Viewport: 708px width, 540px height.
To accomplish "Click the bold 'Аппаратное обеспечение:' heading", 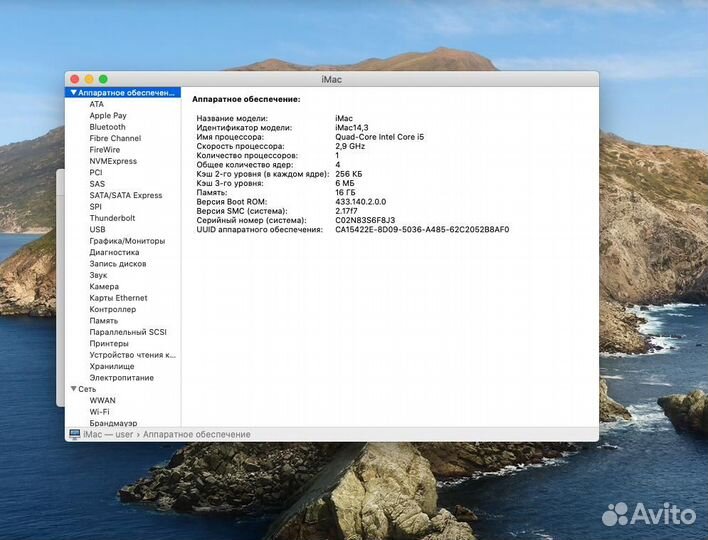I will 246,99.
